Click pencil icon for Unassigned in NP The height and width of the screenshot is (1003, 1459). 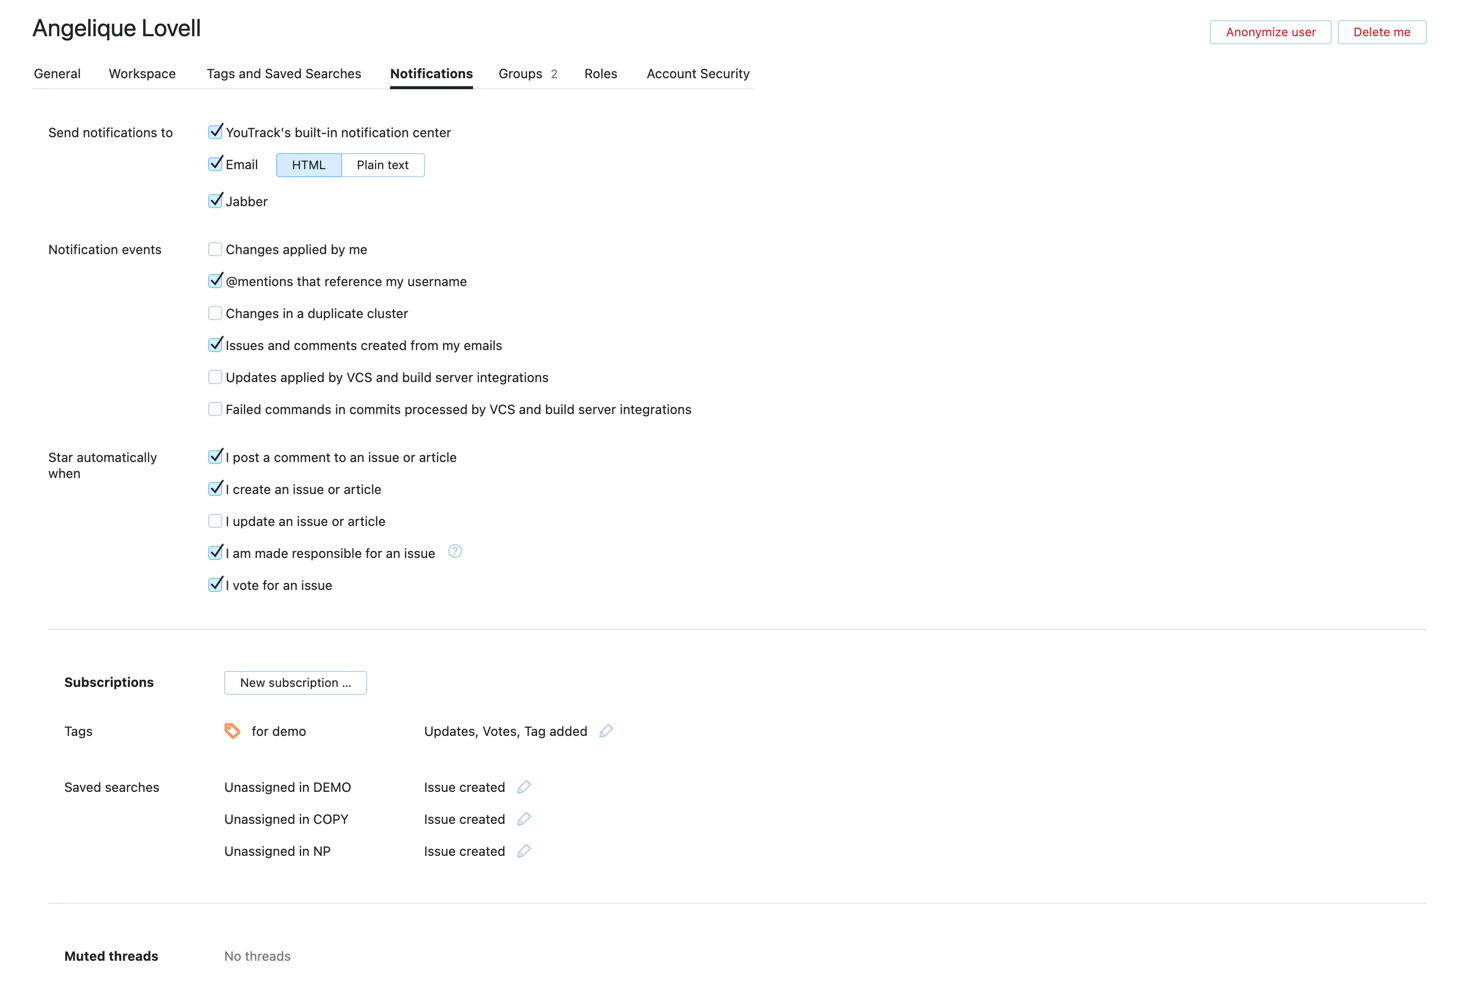524,851
